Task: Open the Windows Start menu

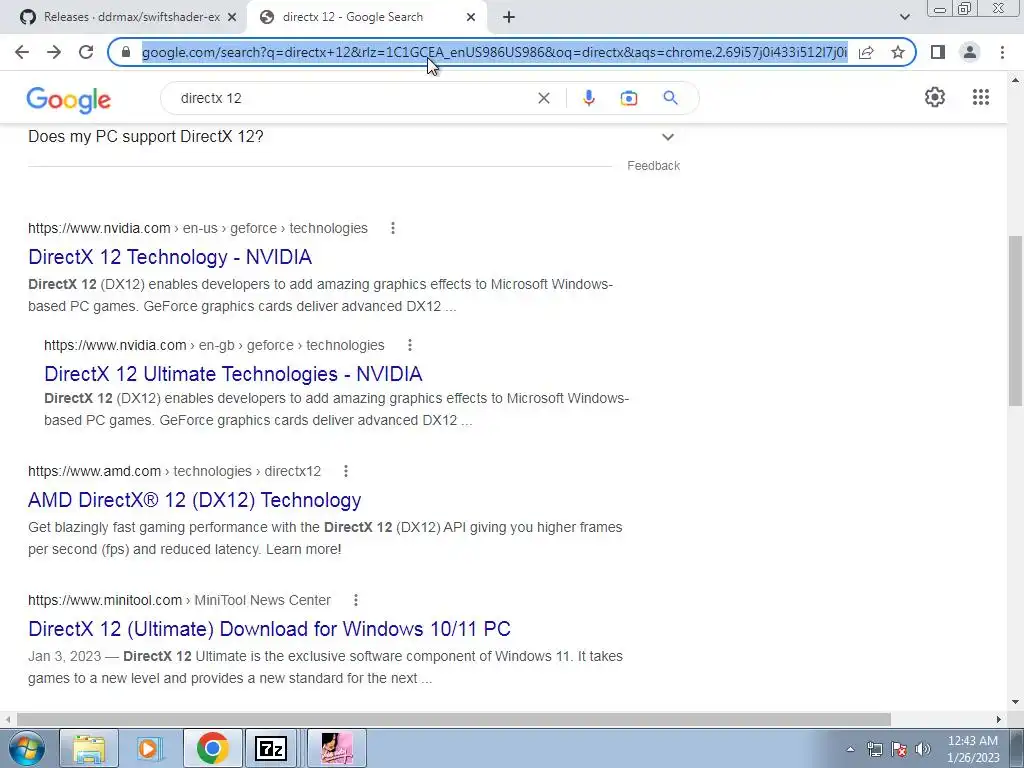Action: tap(26, 748)
